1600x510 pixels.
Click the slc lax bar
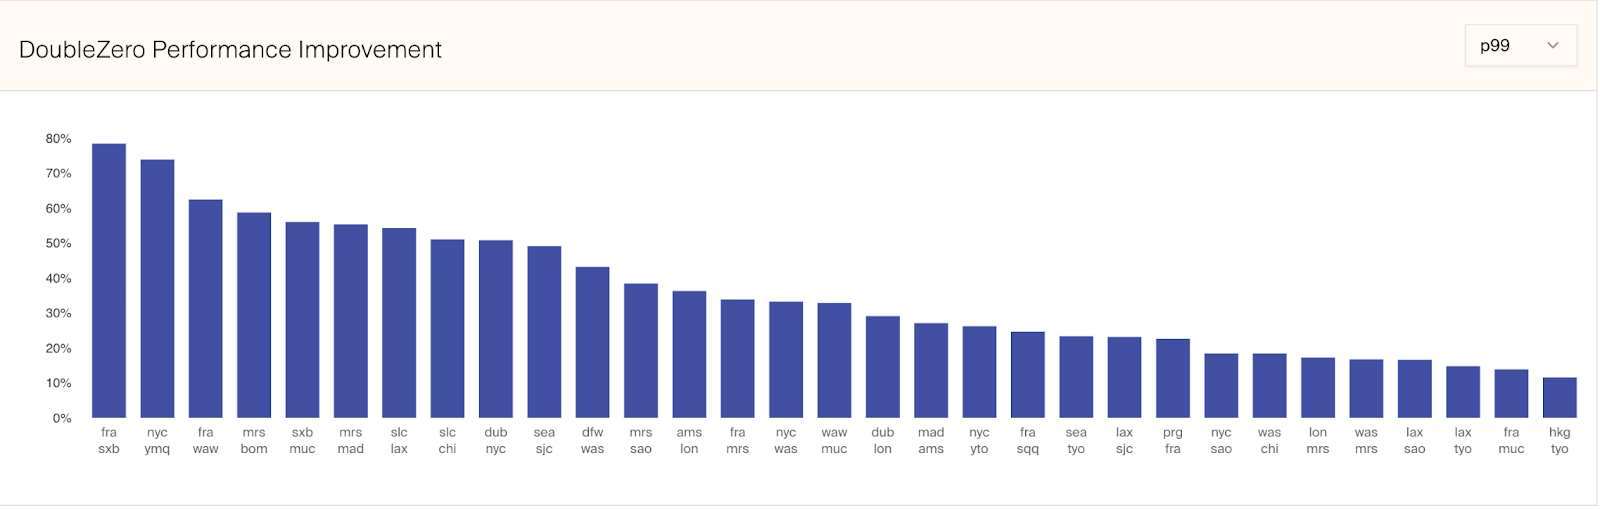[399, 323]
